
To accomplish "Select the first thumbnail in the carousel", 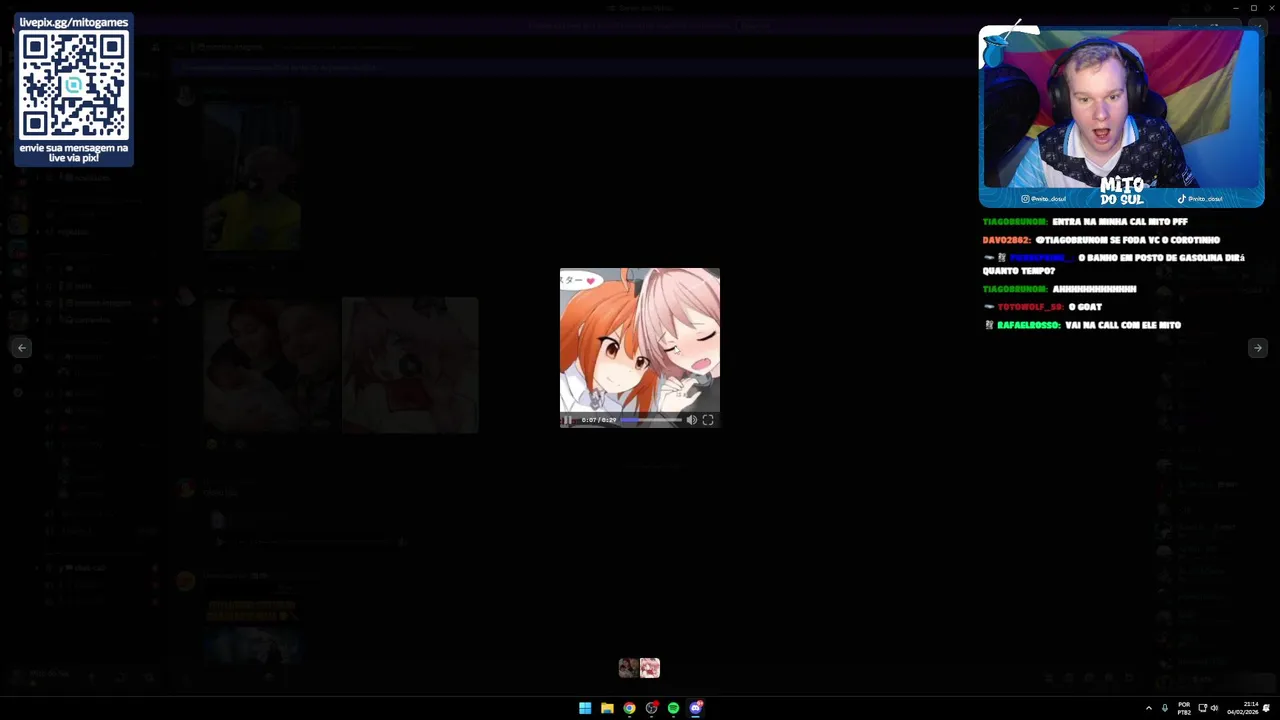I will (x=628, y=668).
